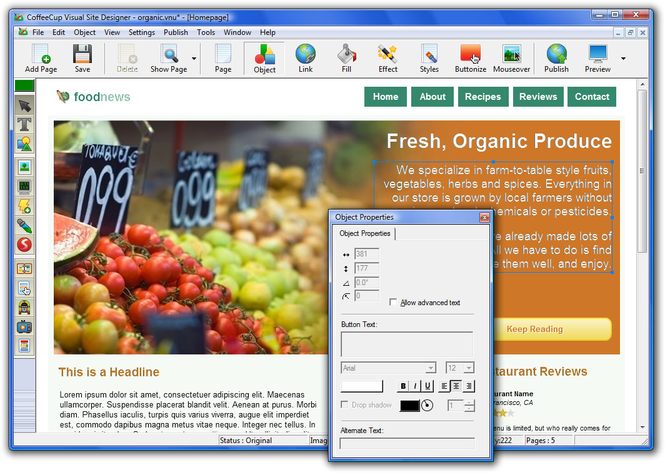Toggle Underline in Object Properties
The width and height of the screenshot is (665, 473).
(427, 386)
